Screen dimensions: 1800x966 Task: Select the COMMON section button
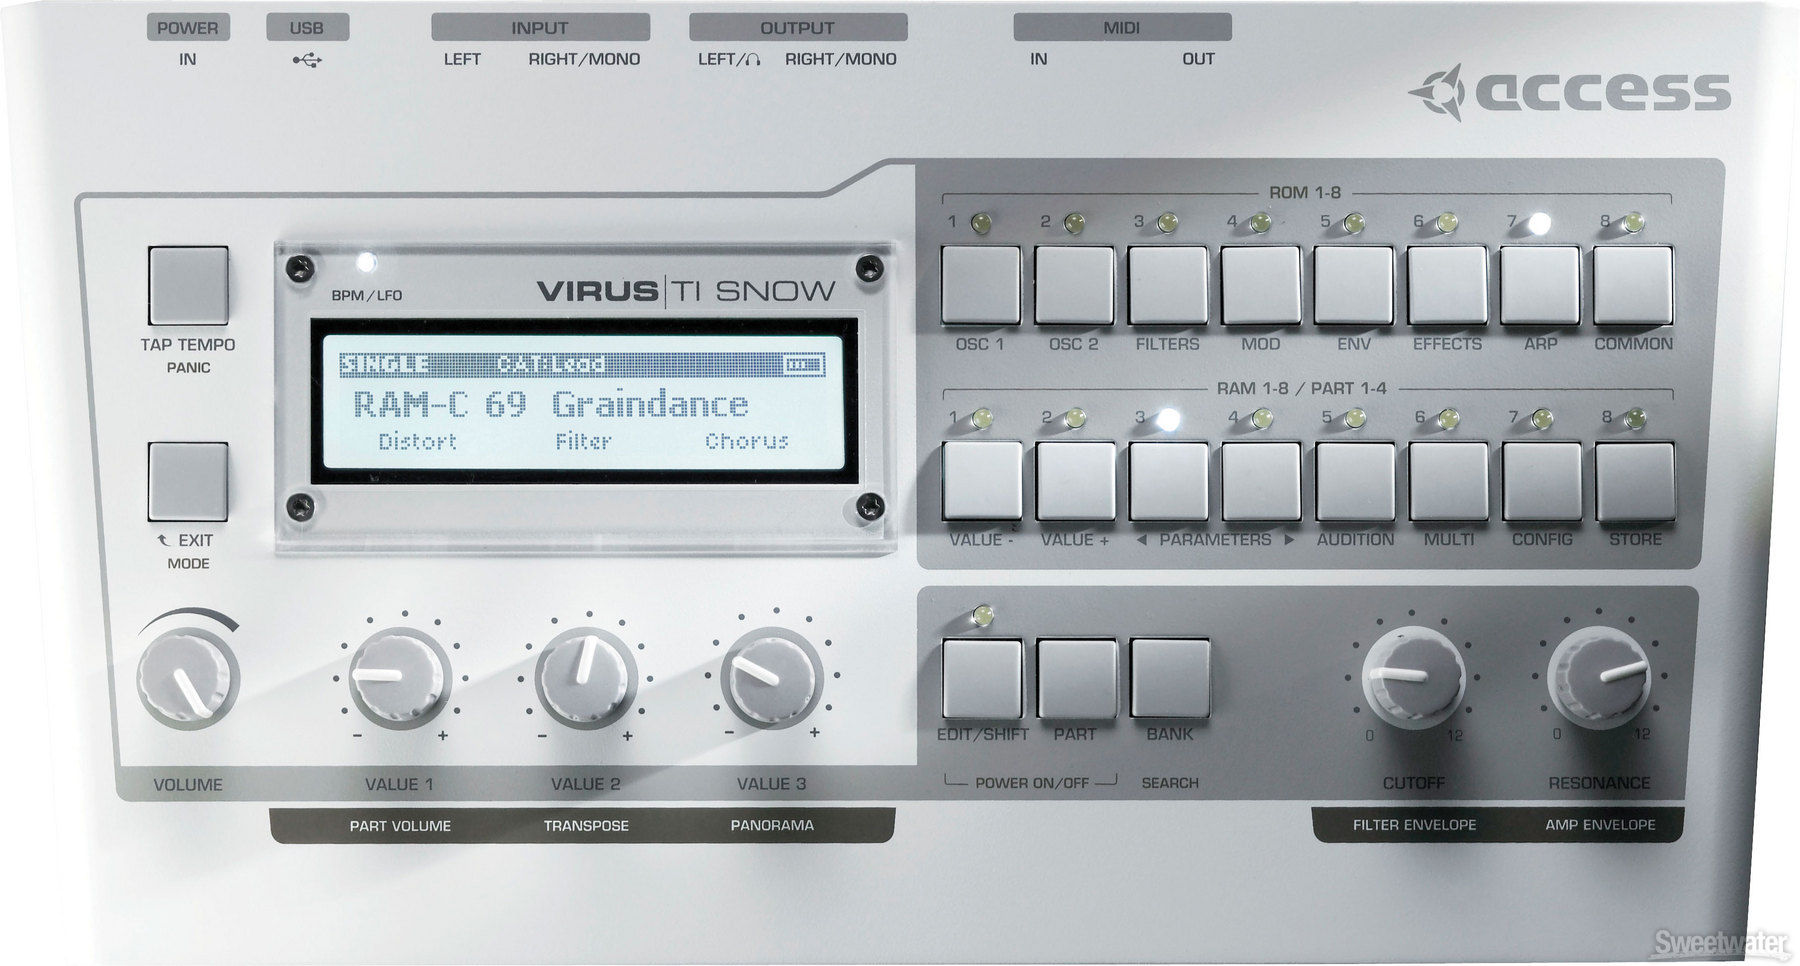coord(1634,285)
